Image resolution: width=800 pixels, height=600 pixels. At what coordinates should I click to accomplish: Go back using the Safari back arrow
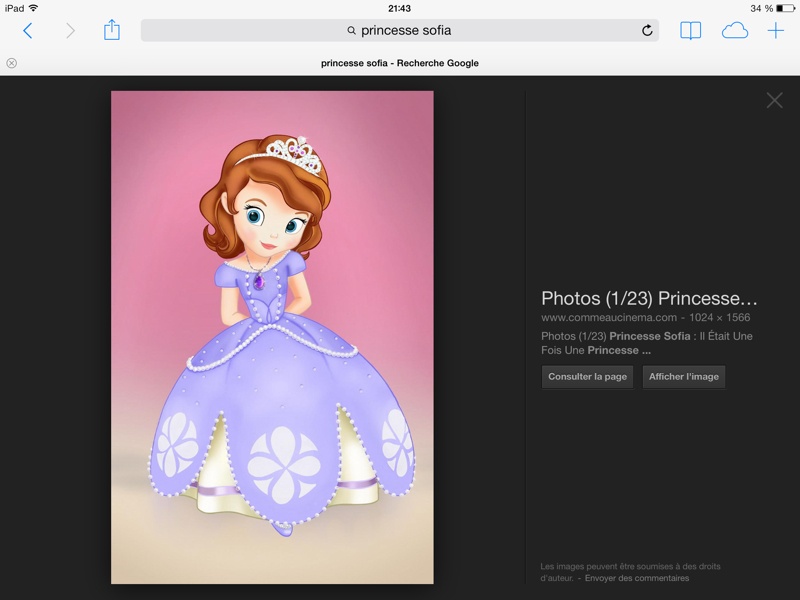coord(28,31)
